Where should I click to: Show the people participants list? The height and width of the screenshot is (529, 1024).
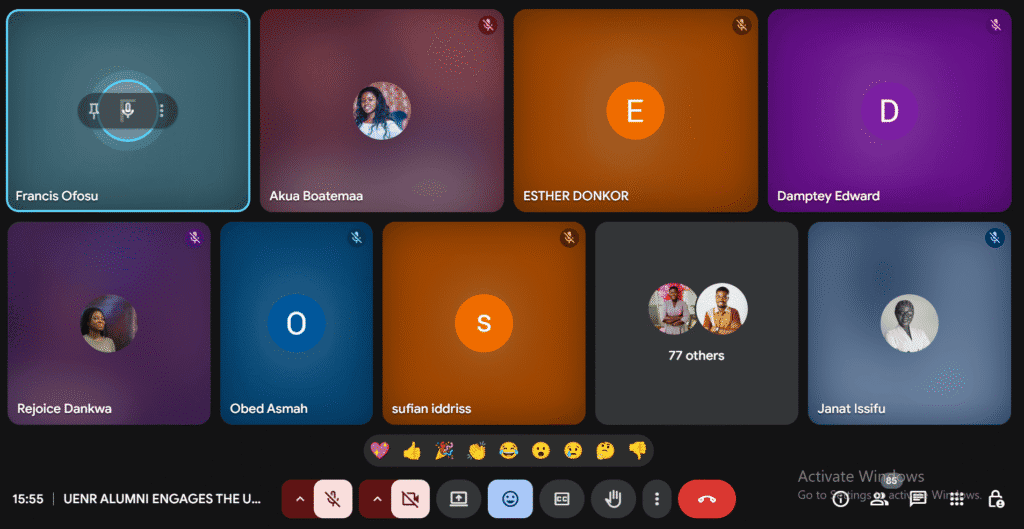coord(879,498)
